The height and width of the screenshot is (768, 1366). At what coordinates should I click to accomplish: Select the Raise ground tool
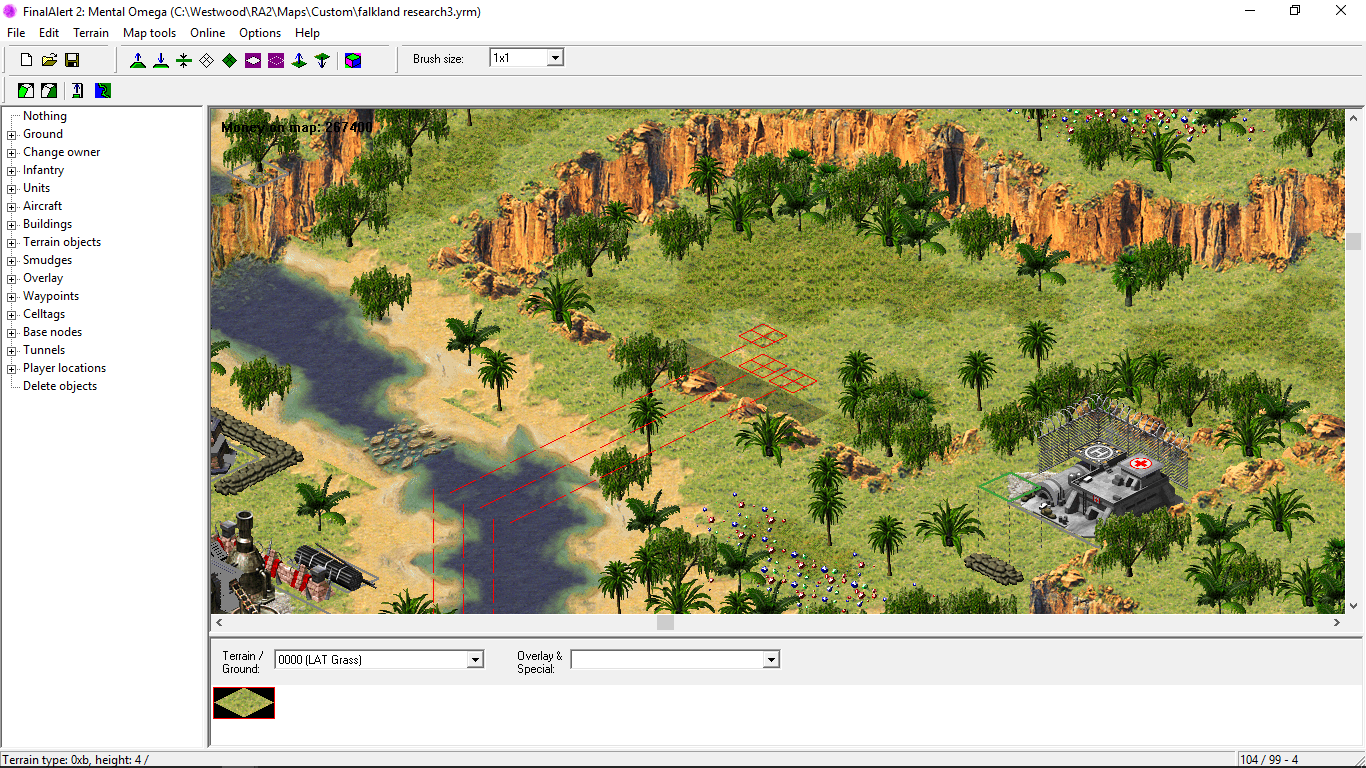click(x=138, y=60)
